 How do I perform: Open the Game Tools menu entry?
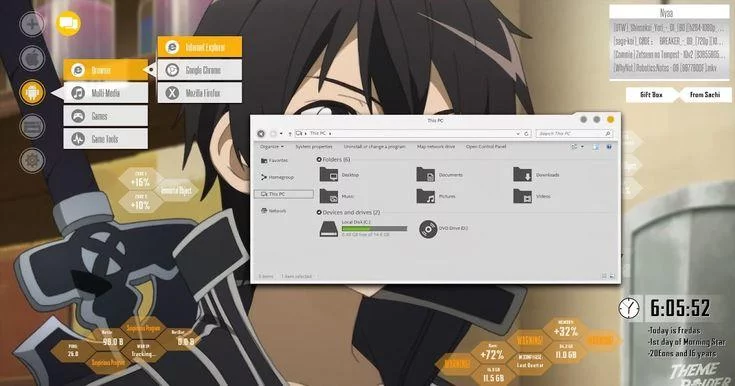105,139
